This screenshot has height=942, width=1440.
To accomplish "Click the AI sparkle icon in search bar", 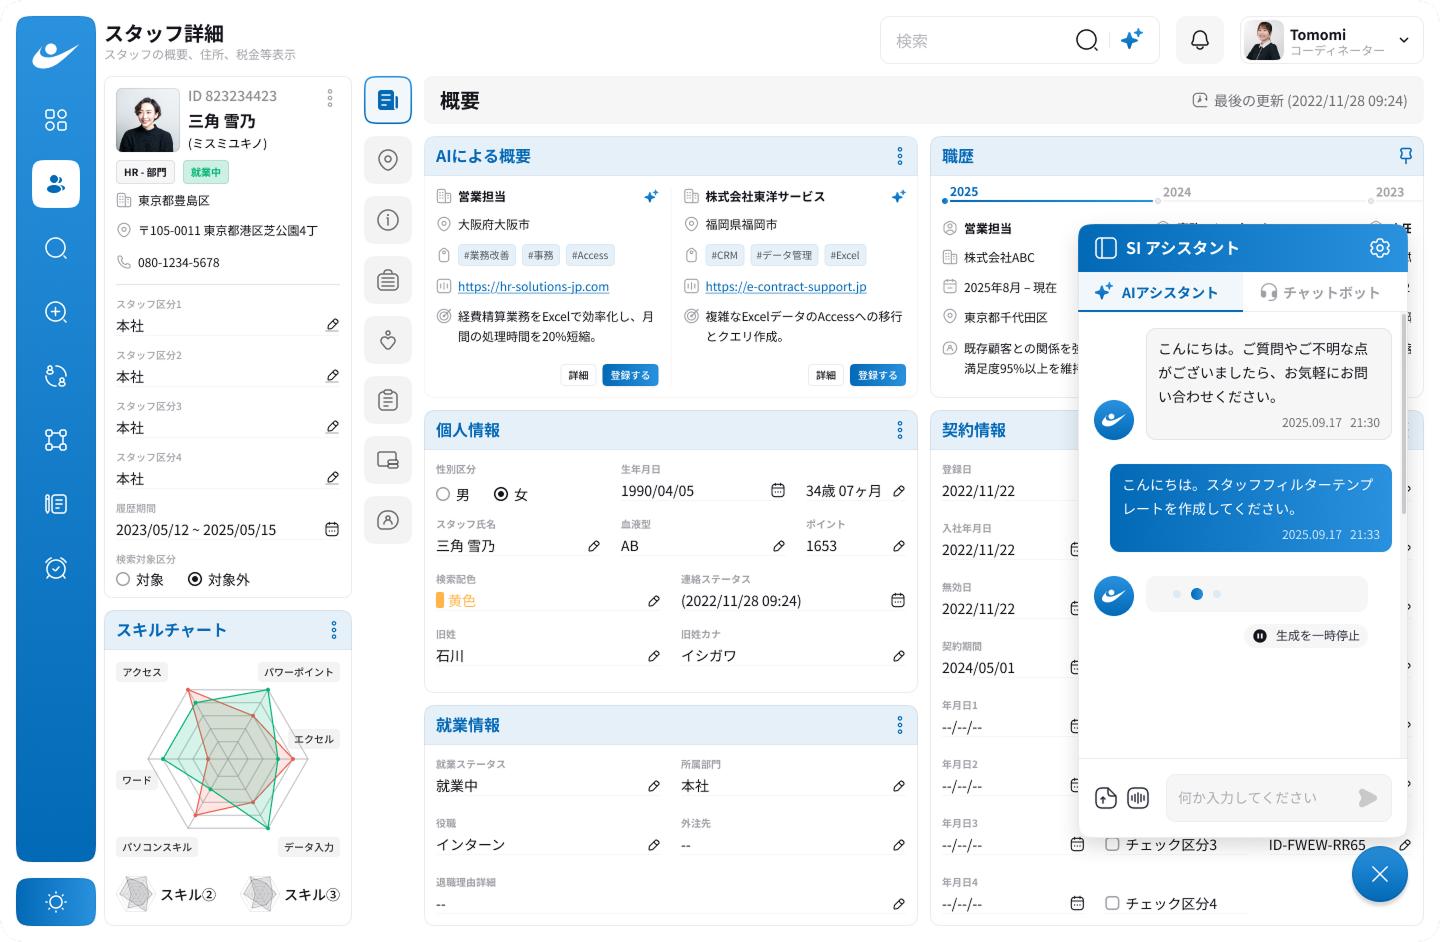I will (x=1131, y=40).
